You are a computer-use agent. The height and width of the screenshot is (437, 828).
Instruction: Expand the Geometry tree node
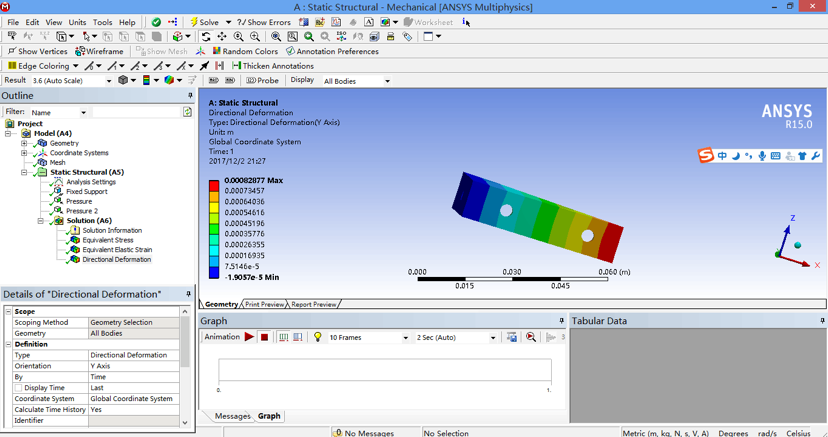(x=24, y=143)
